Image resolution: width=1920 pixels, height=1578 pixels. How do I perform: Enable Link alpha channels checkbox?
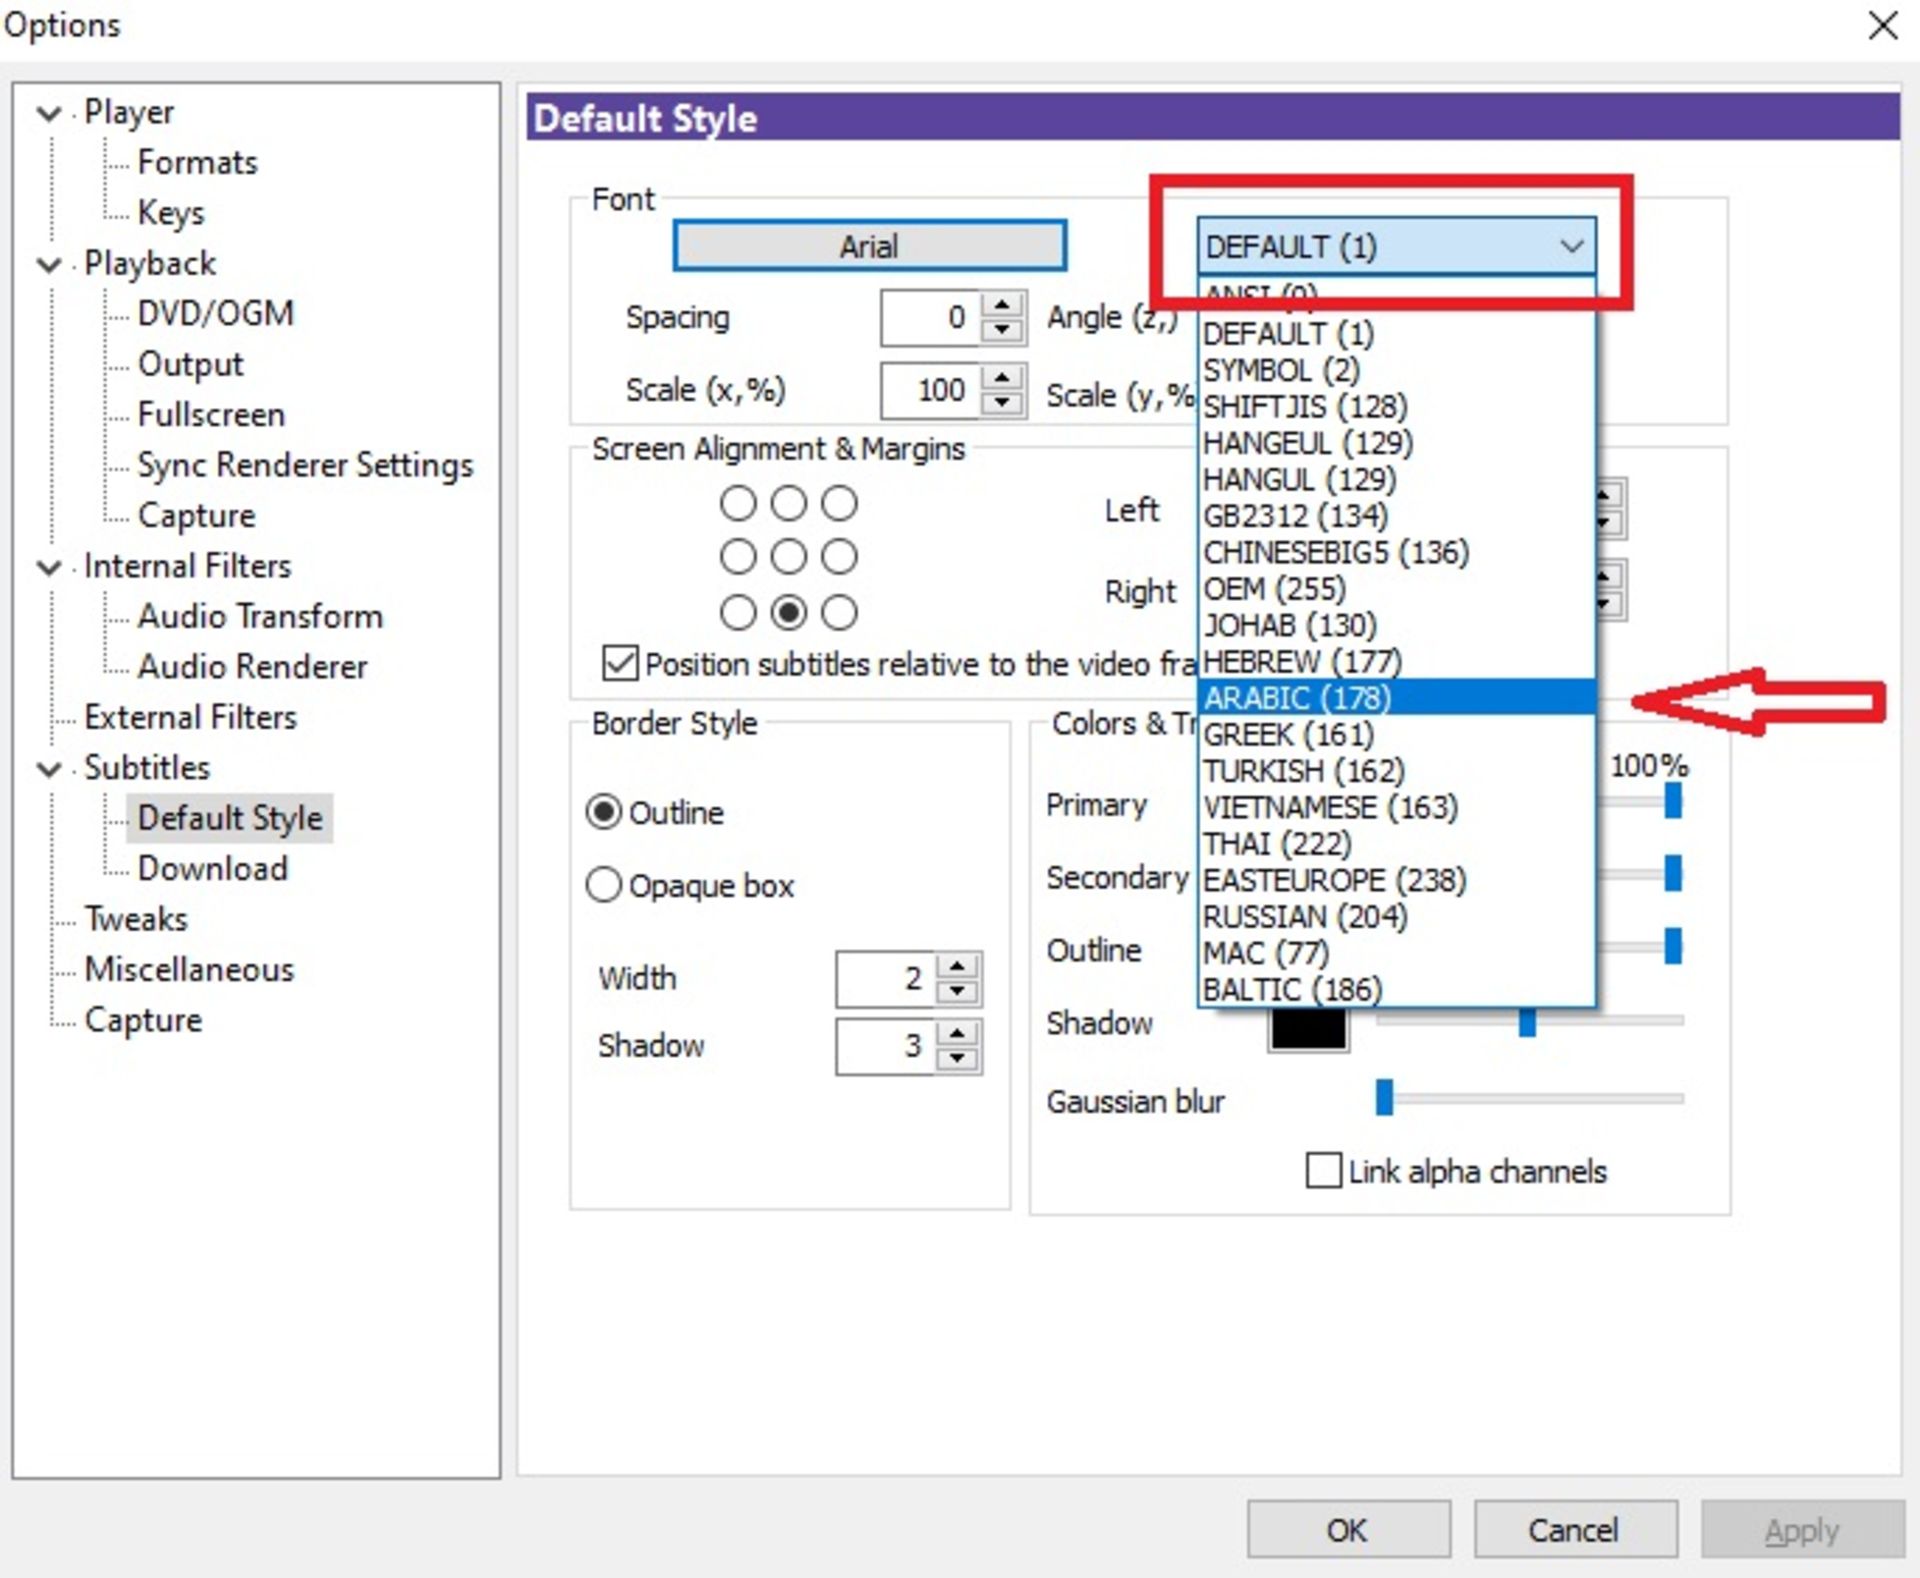(x=1324, y=1170)
